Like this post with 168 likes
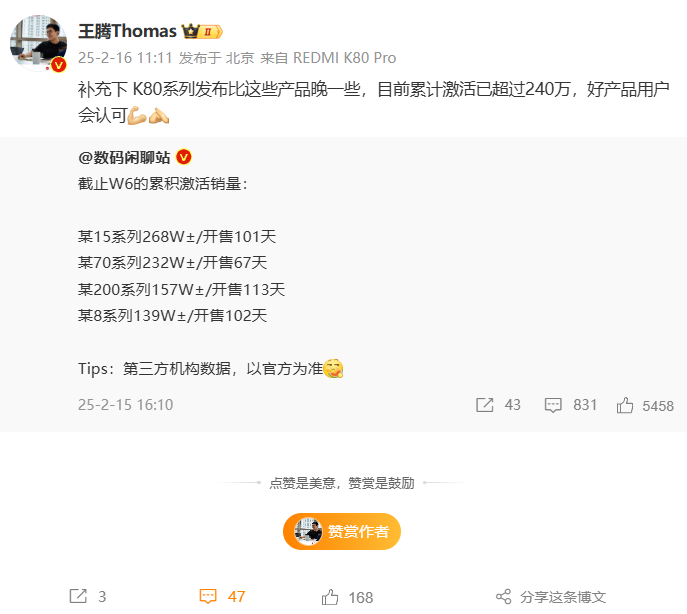 [x=330, y=596]
